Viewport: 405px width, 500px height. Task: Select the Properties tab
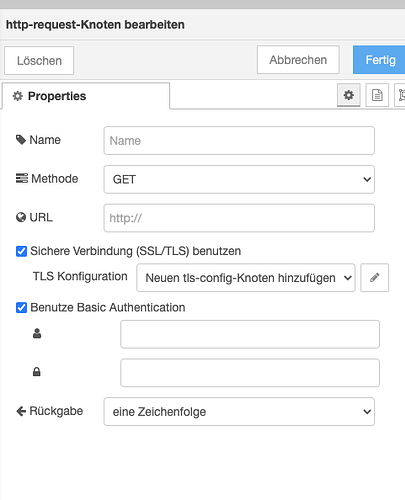[x=86, y=96]
